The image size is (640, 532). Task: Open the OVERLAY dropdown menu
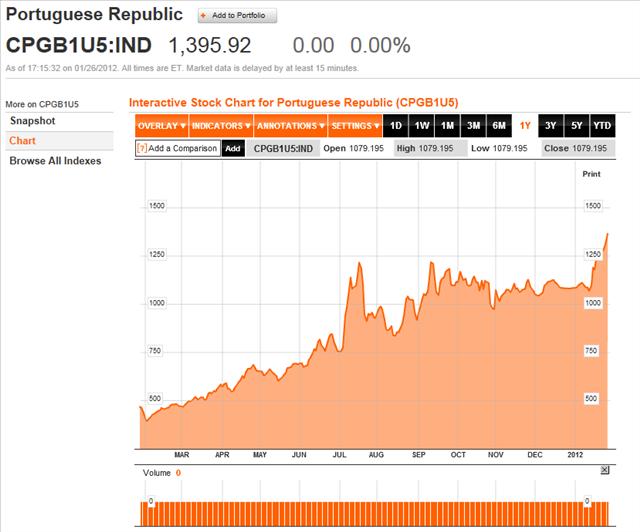(162, 126)
